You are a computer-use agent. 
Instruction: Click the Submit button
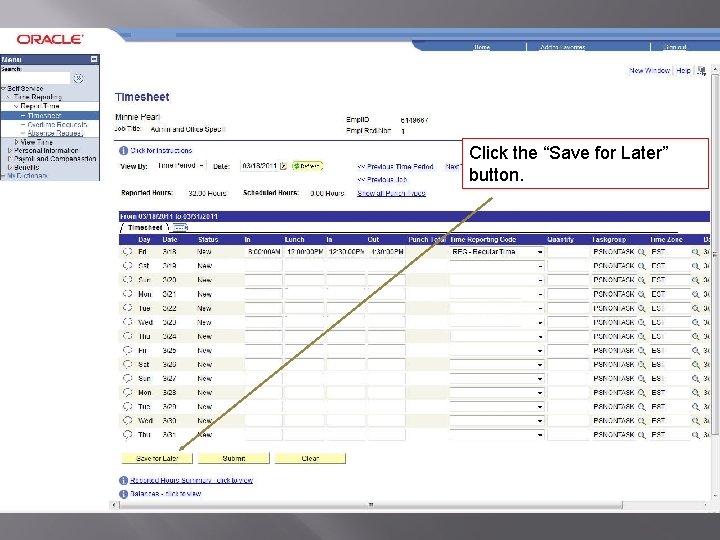(234, 458)
